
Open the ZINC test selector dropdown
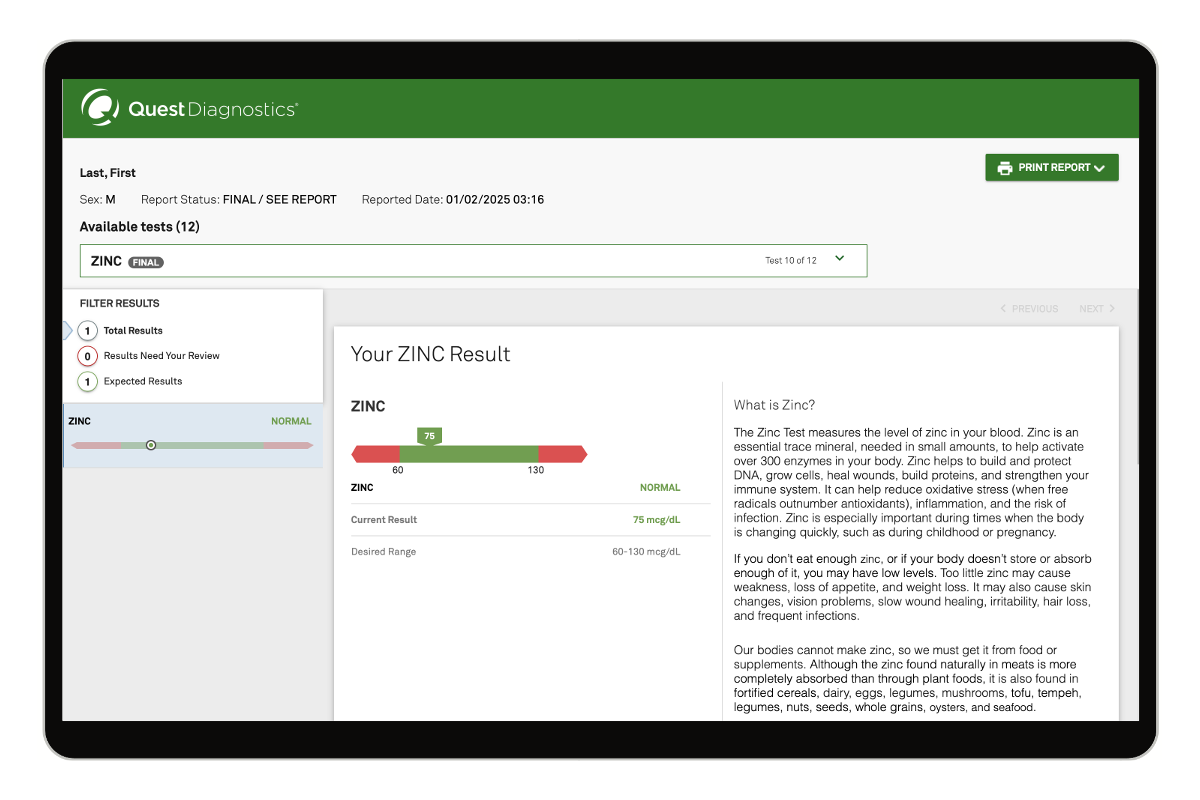click(x=473, y=261)
